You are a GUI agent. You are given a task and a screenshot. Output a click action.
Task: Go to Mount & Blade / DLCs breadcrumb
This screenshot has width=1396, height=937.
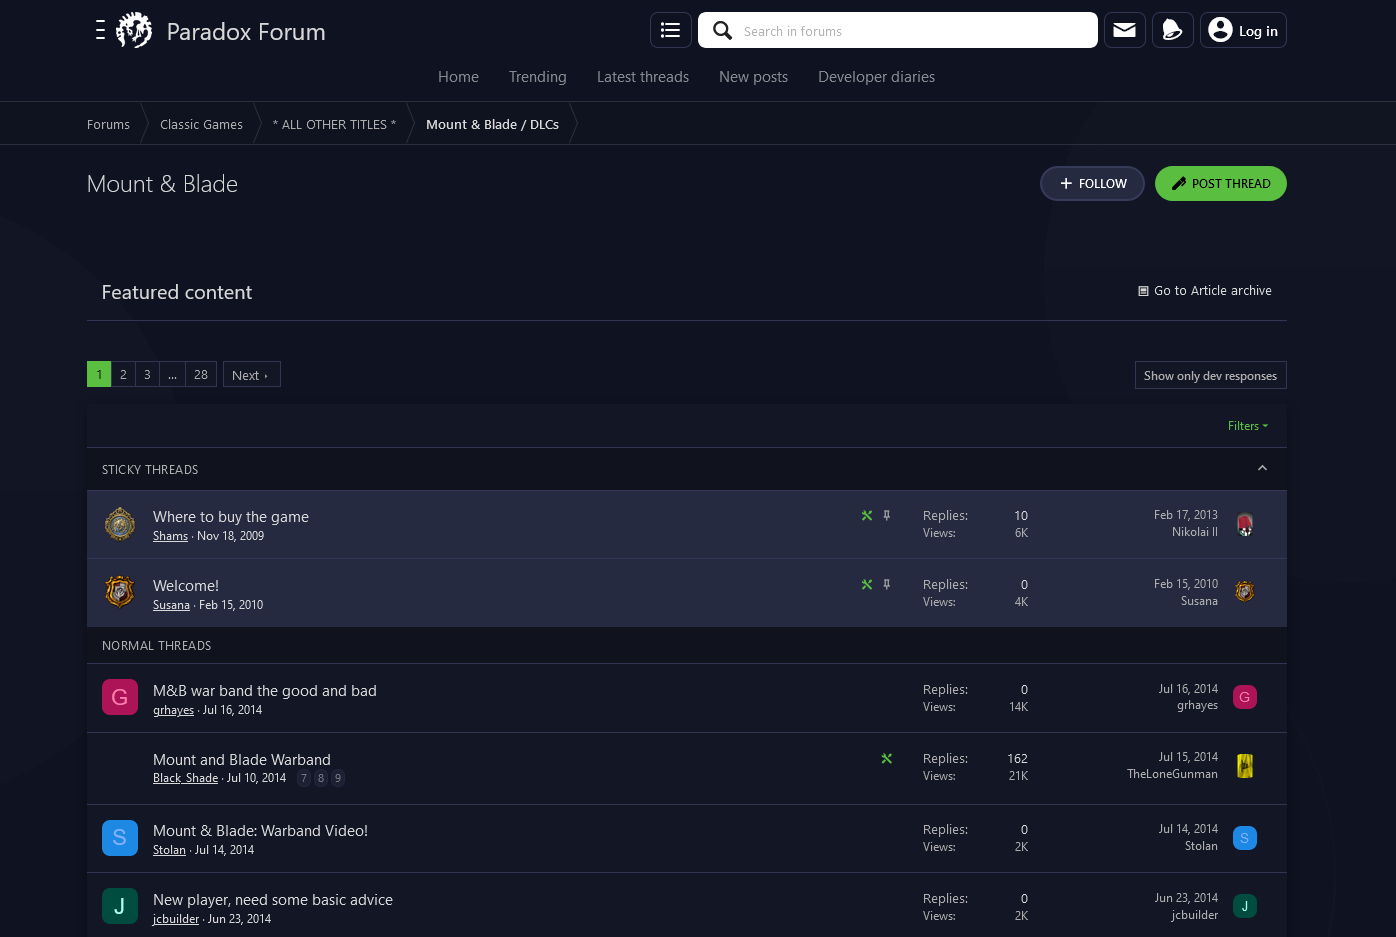(x=492, y=124)
